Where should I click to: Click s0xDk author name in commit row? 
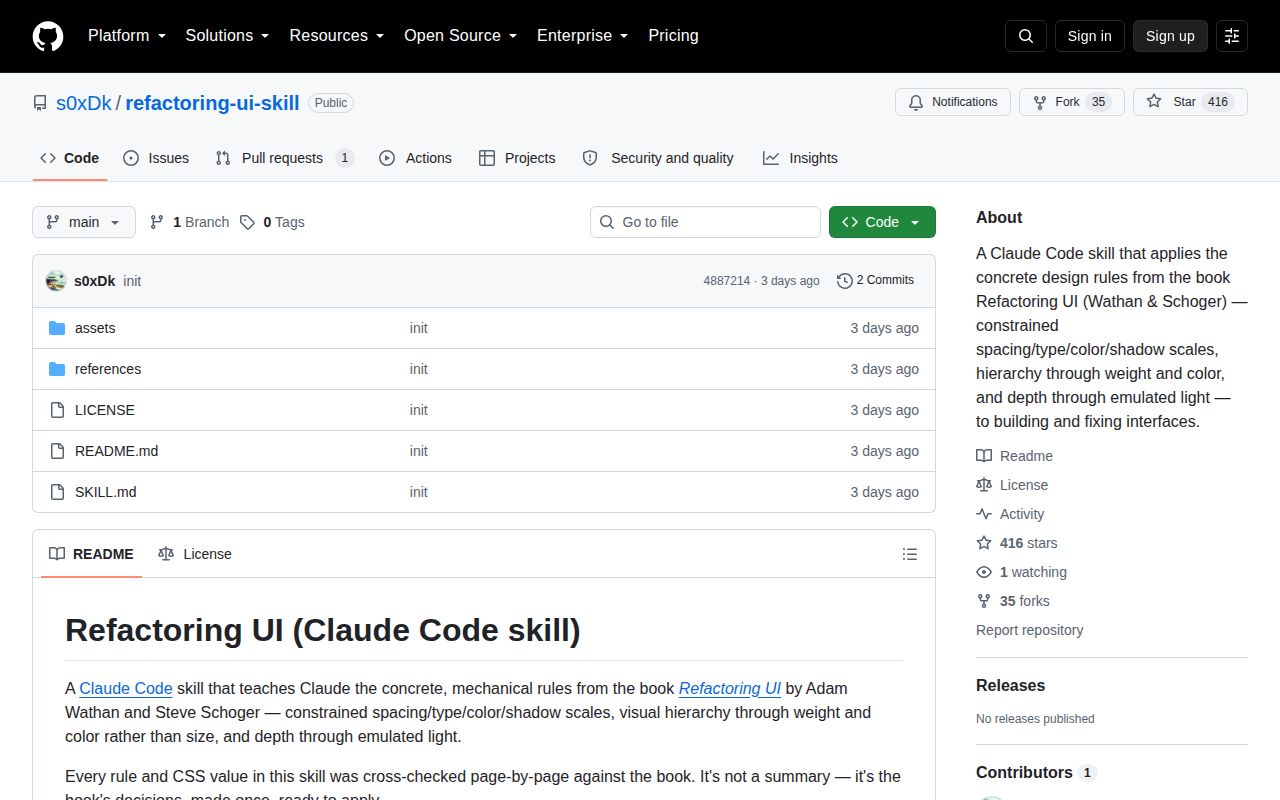(94, 281)
